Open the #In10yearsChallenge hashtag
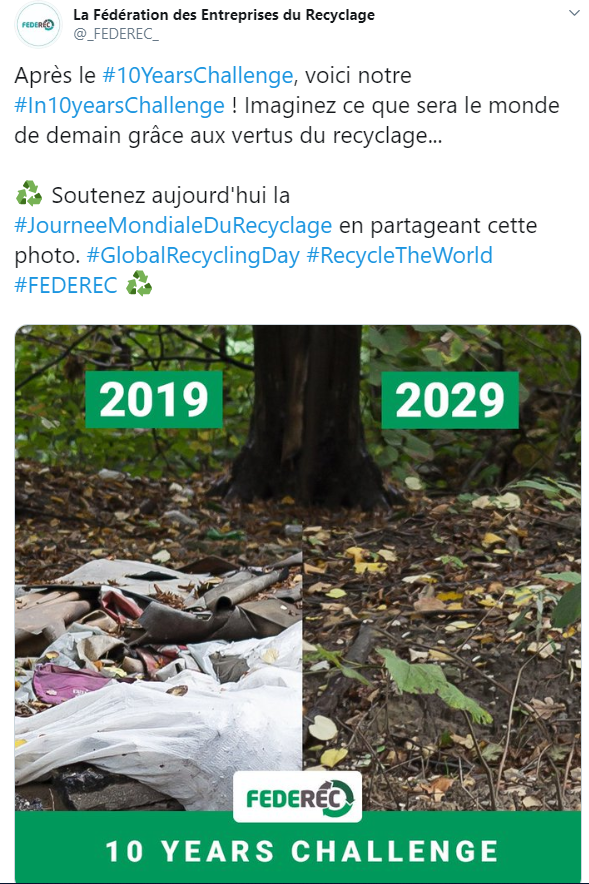Viewport: 589px width, 884px height. point(119,105)
